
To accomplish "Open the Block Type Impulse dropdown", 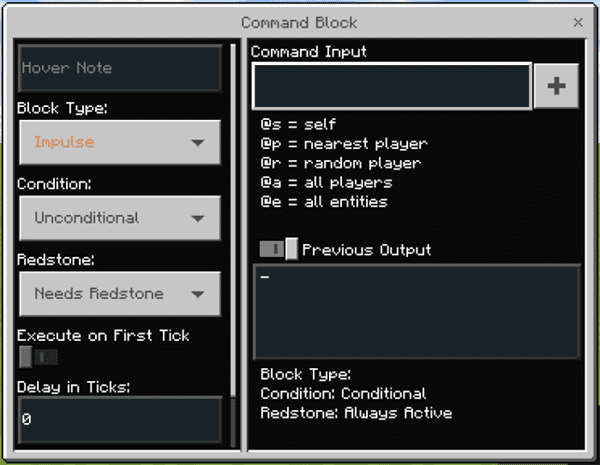I will (120, 142).
